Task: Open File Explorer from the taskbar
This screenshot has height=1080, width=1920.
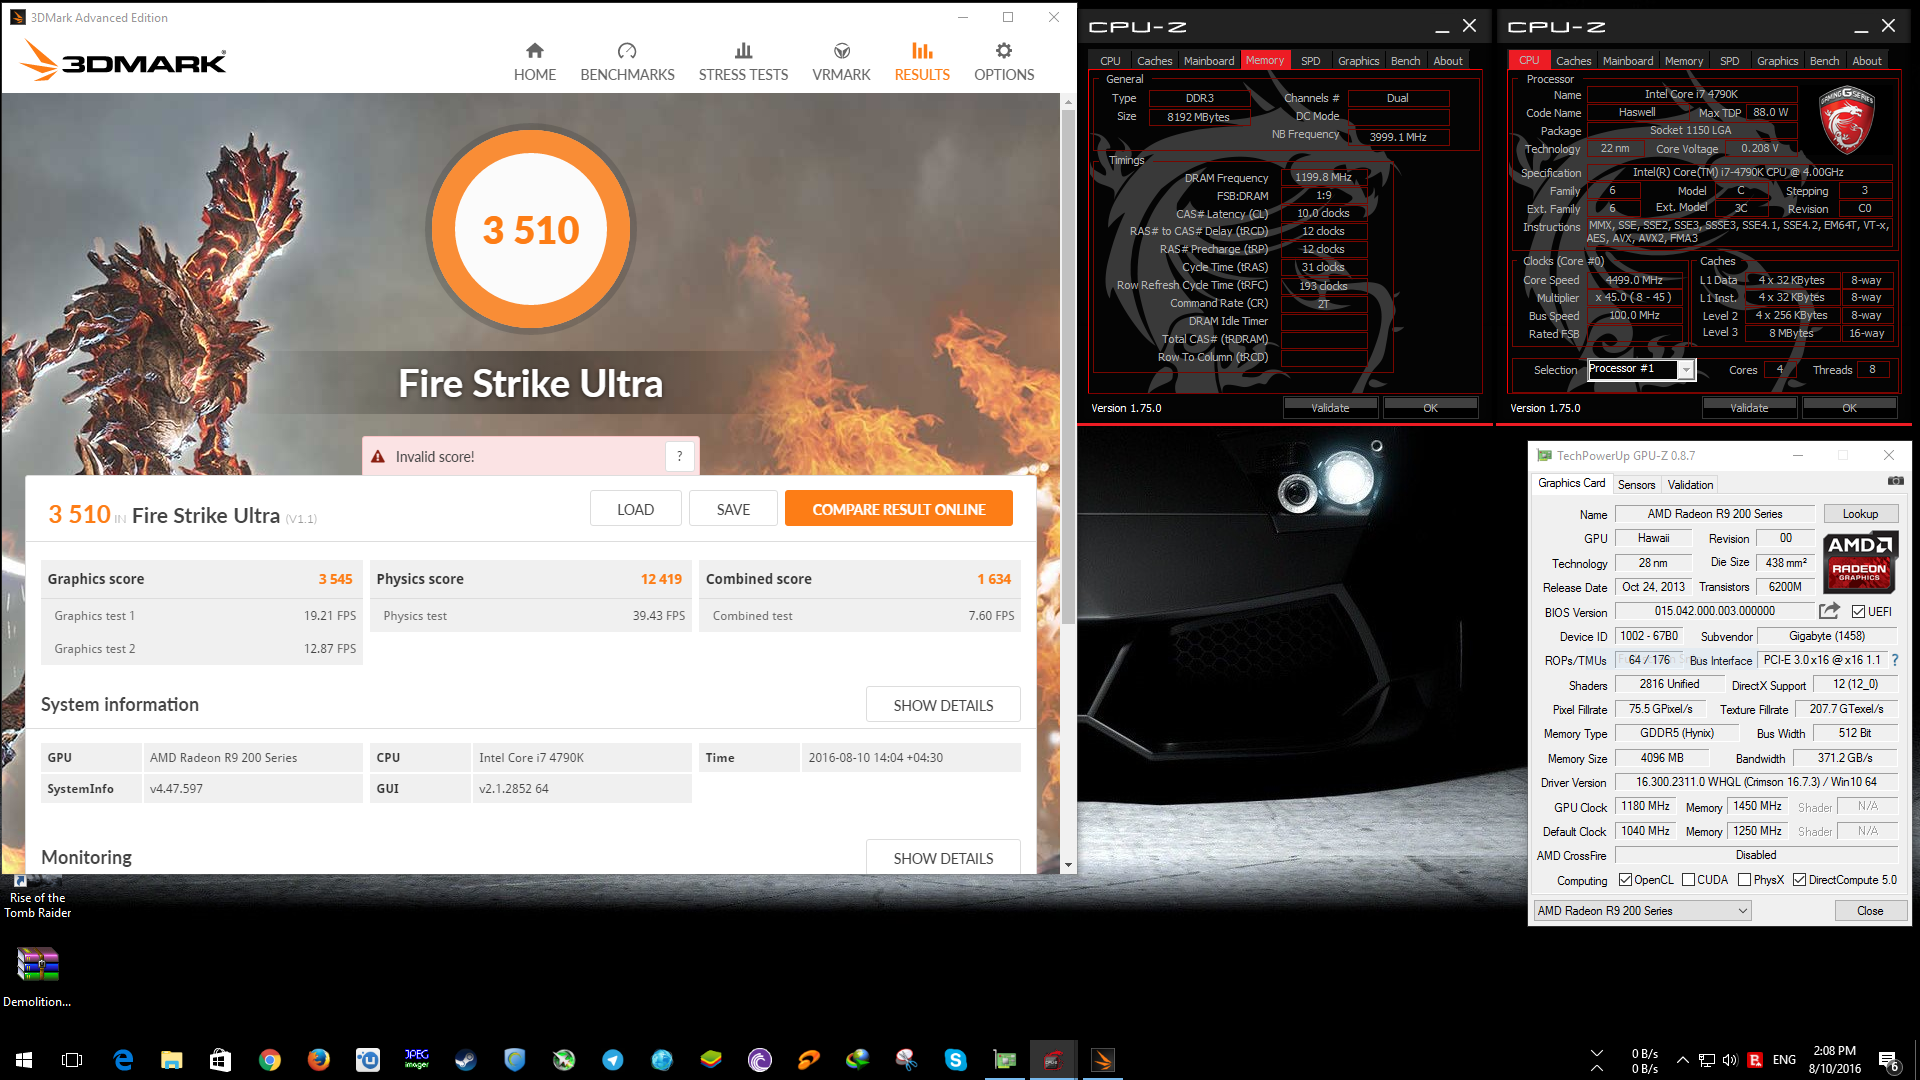Action: click(x=172, y=1060)
